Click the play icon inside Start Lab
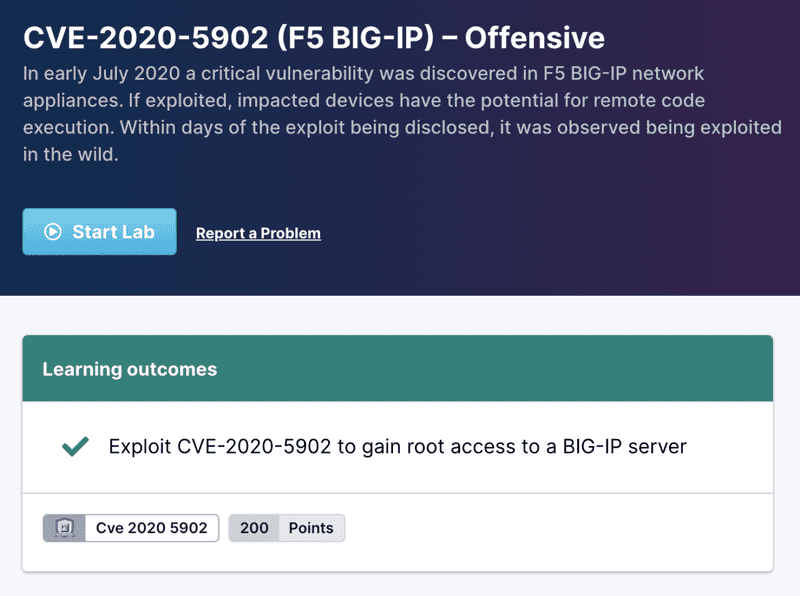Image resolution: width=800 pixels, height=596 pixels. point(53,232)
